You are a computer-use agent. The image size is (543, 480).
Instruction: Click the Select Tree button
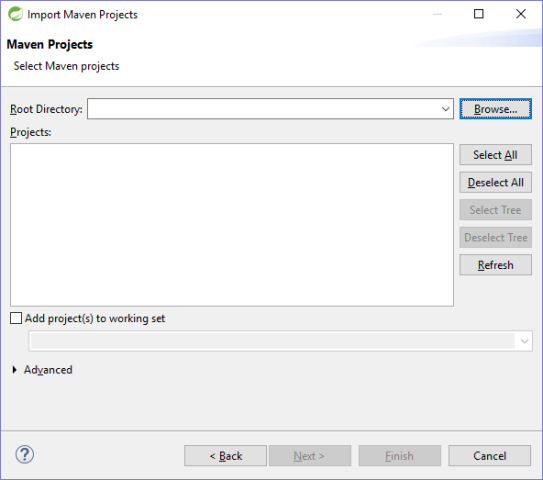click(495, 210)
